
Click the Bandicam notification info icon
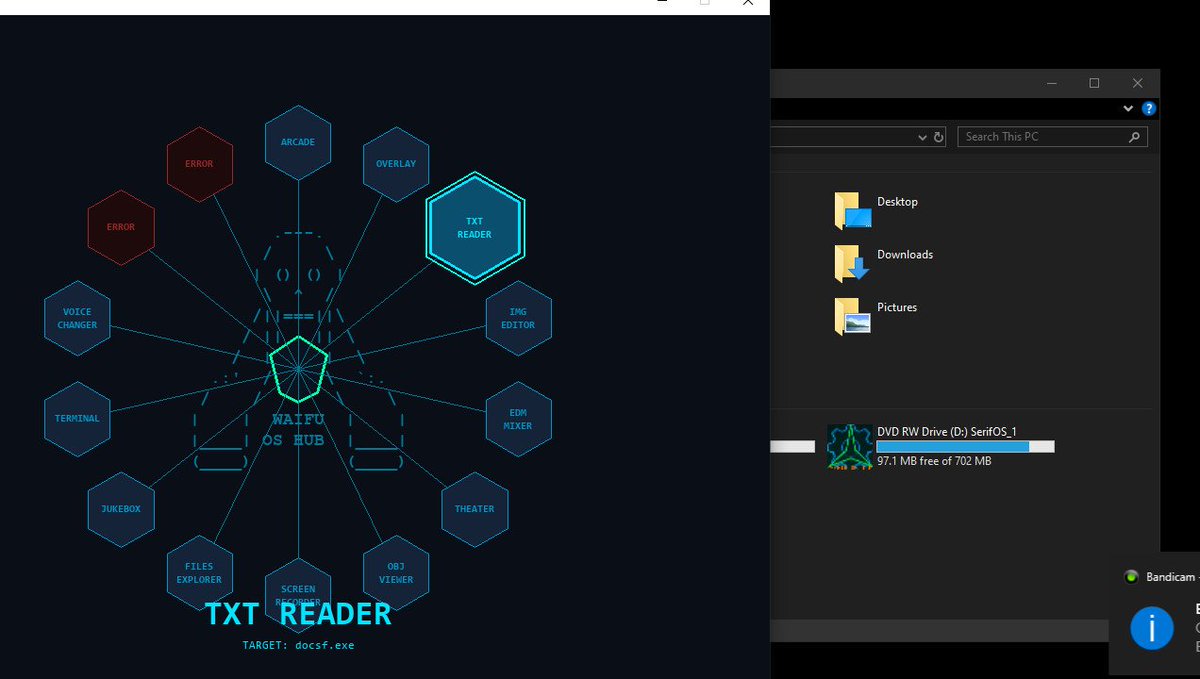(1152, 628)
